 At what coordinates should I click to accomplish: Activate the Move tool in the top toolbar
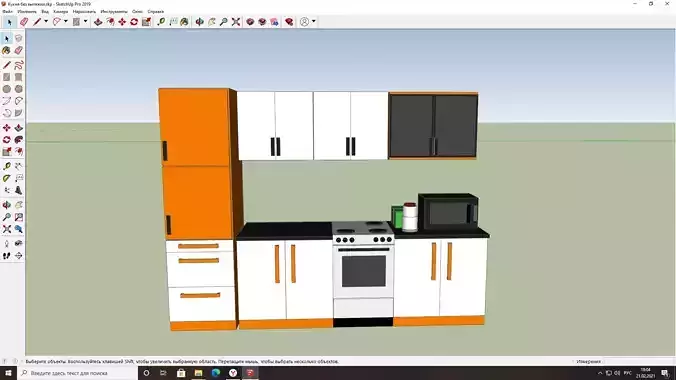coord(122,22)
